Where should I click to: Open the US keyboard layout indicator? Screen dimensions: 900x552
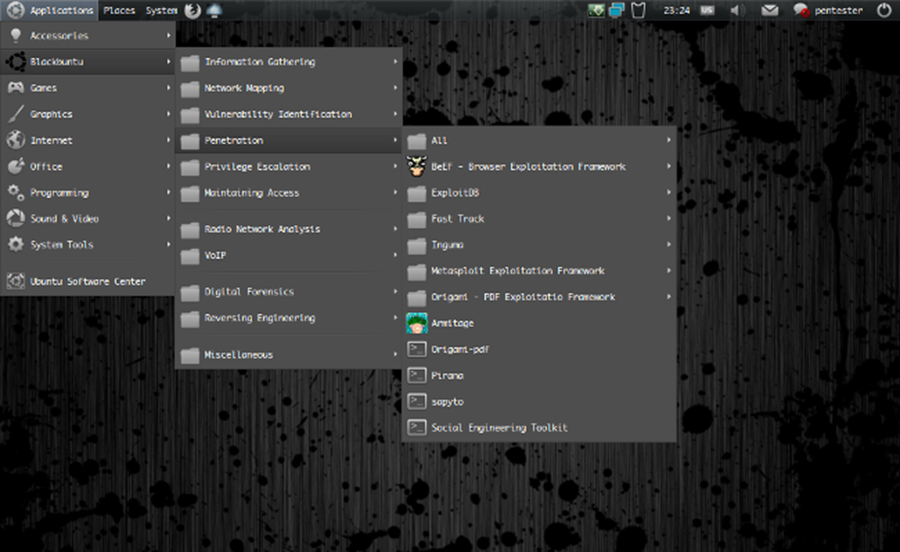click(707, 10)
